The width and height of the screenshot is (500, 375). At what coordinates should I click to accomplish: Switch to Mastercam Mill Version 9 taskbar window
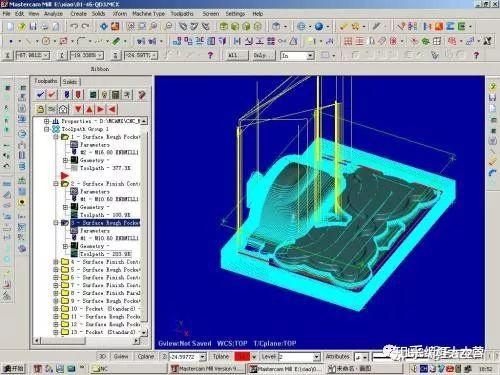point(207,369)
